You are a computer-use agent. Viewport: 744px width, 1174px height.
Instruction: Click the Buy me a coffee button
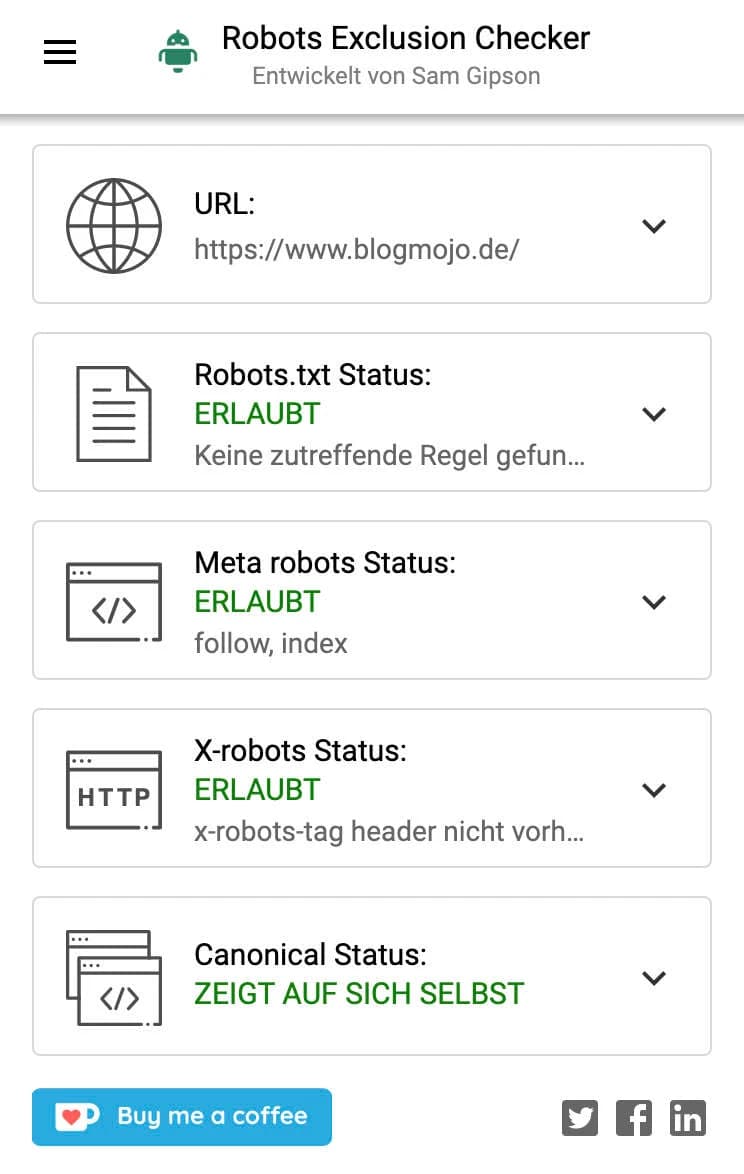(x=181, y=1117)
